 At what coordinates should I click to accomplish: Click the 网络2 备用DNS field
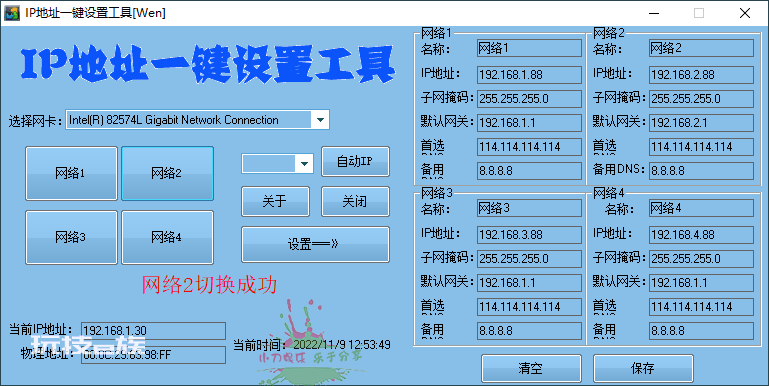coord(701,171)
